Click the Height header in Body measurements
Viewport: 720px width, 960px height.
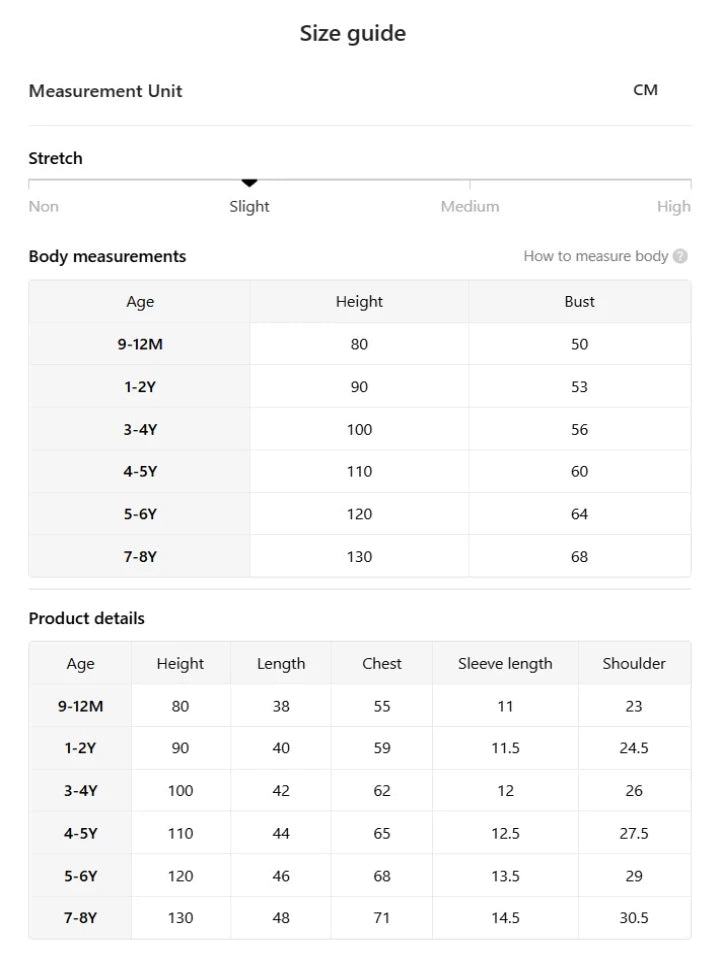coord(359,301)
